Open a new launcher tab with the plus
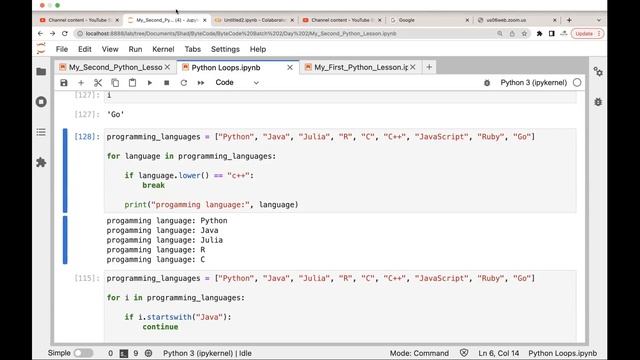This screenshot has height=360, width=640. [429, 67]
